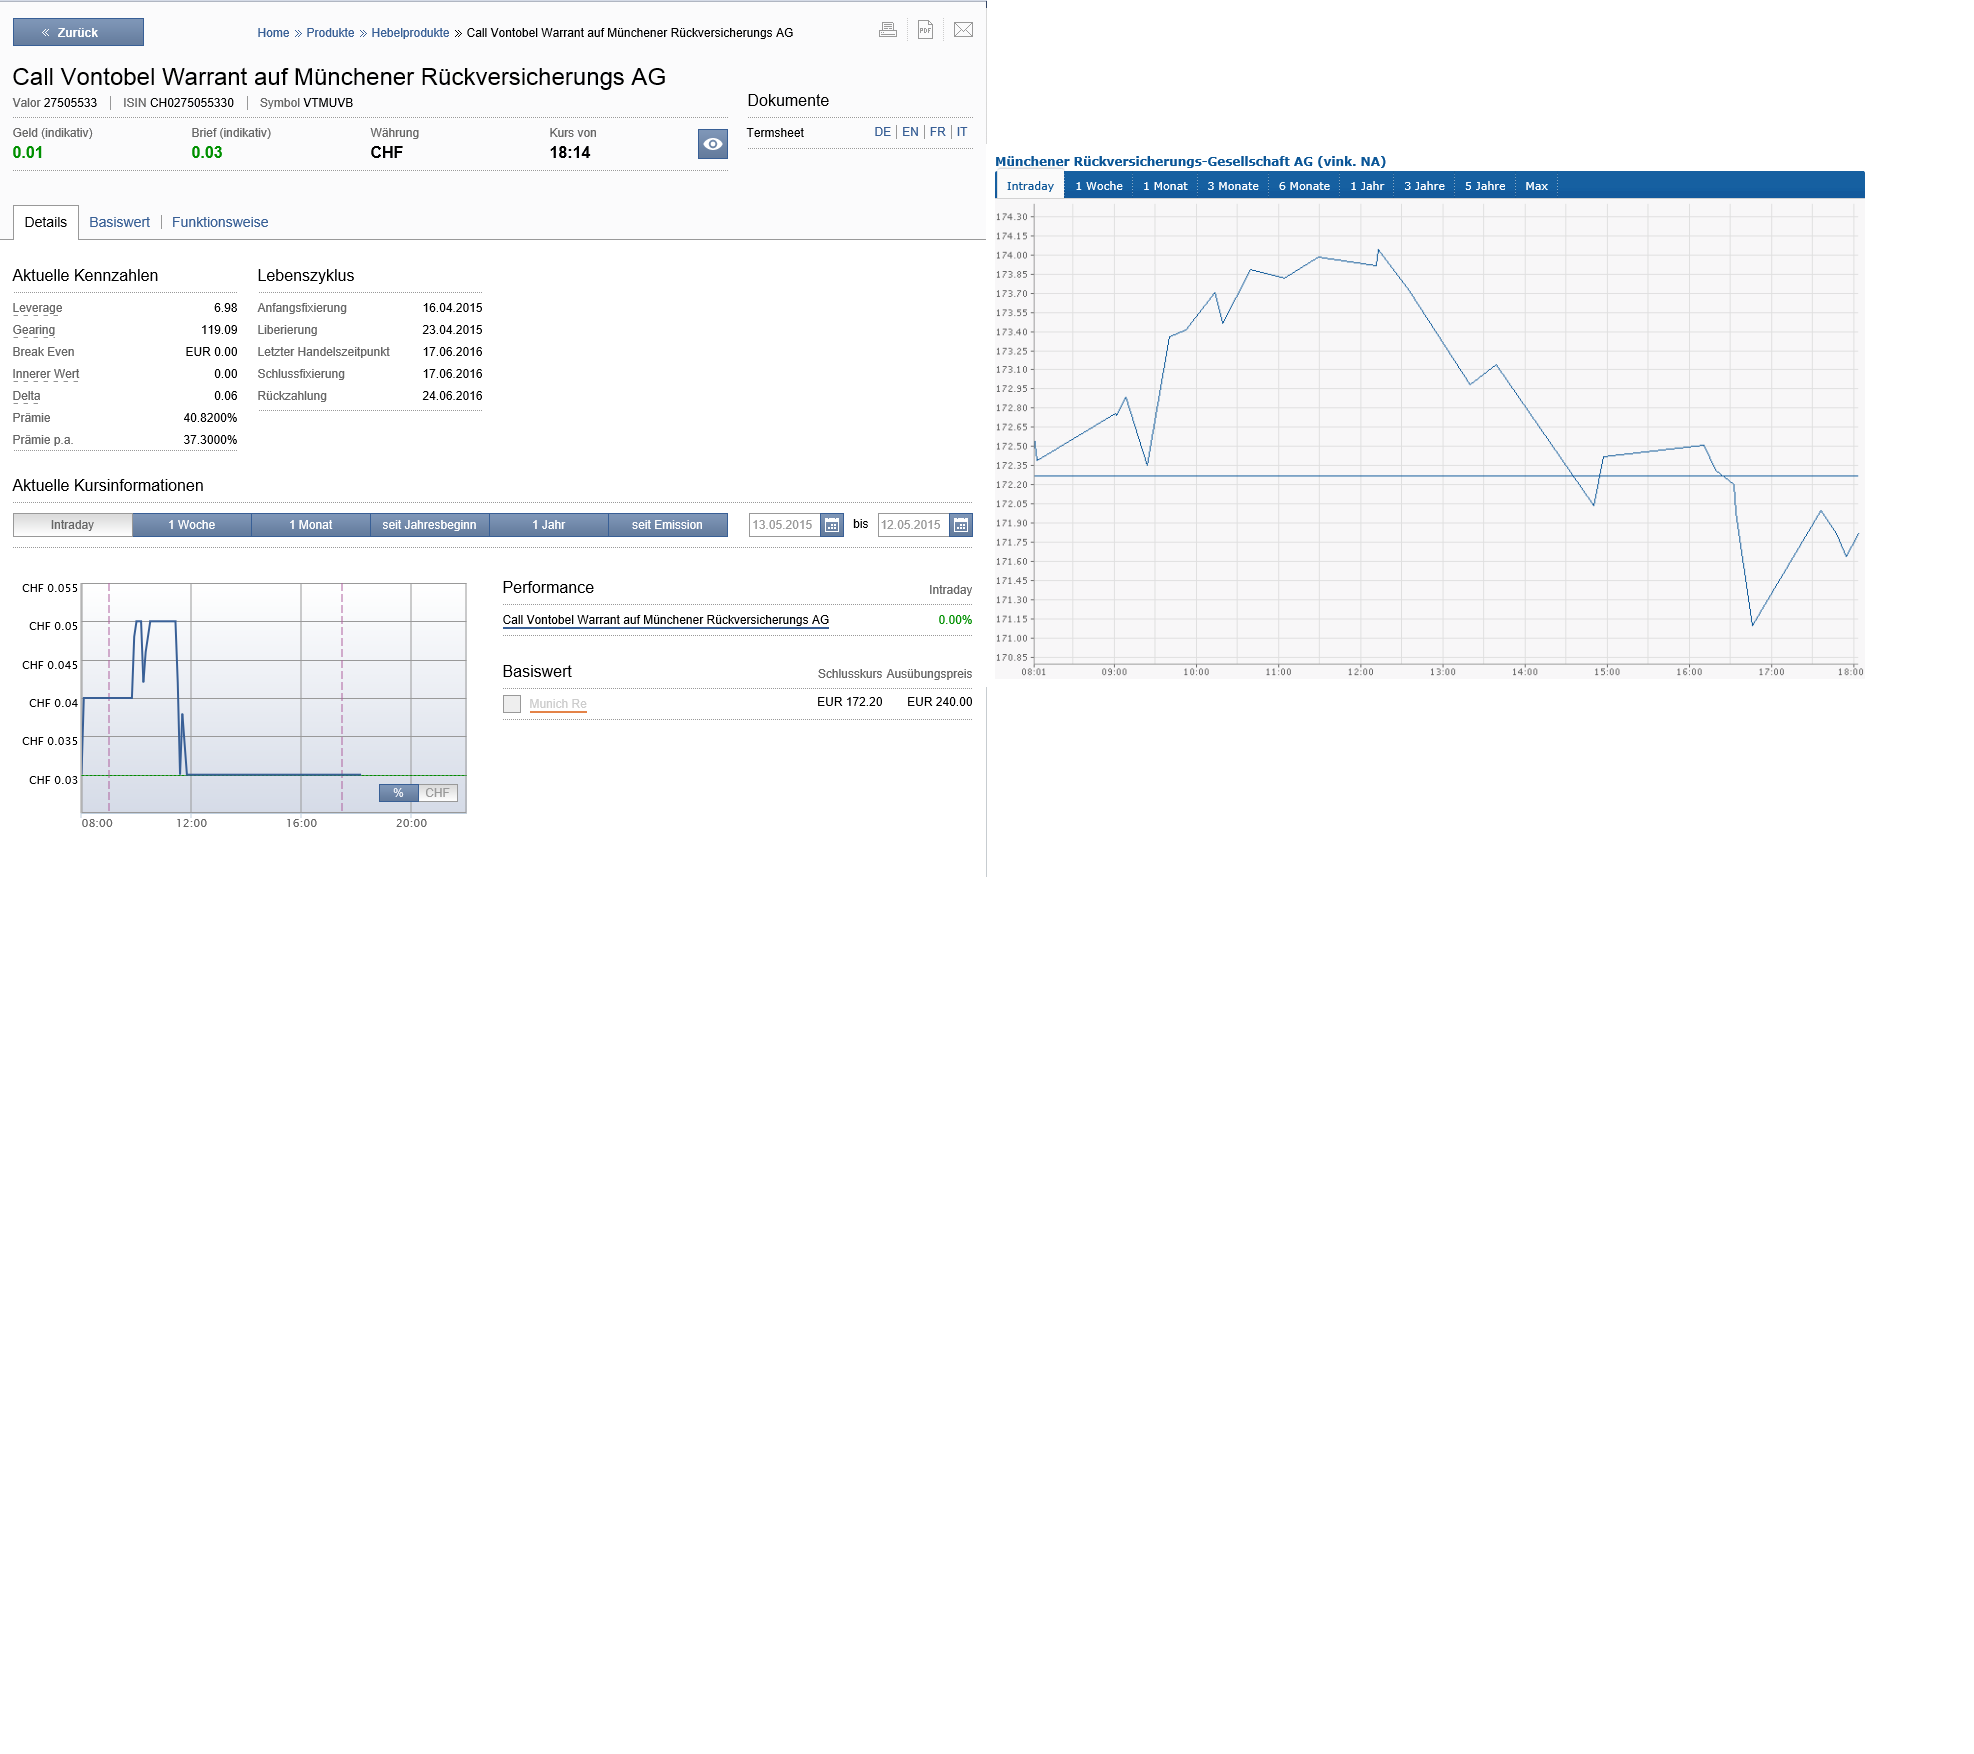Open the start date calendar picker
Viewport: 1974px width, 1754px height.
(832, 525)
